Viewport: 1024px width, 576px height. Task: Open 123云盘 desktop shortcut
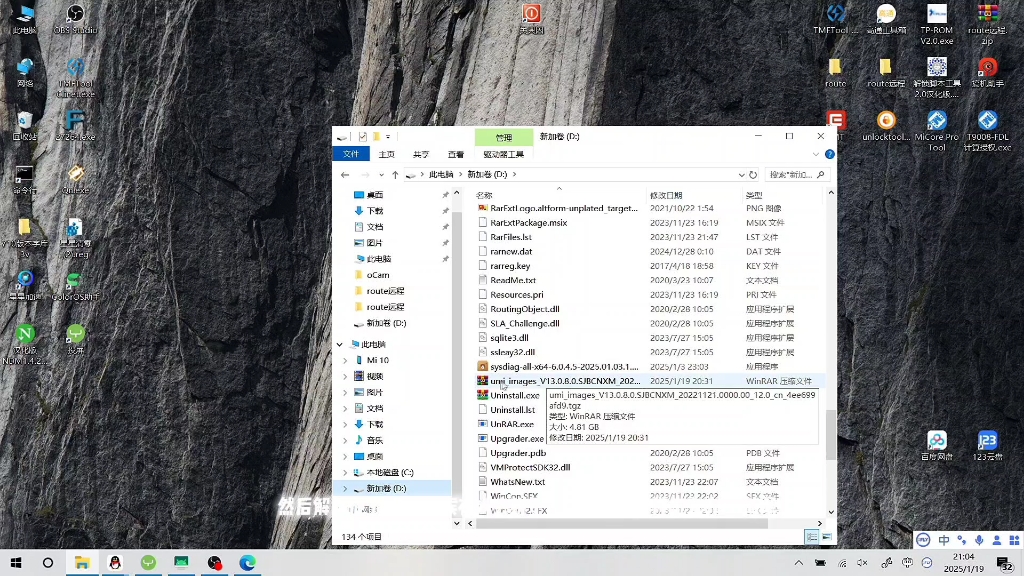[987, 445]
